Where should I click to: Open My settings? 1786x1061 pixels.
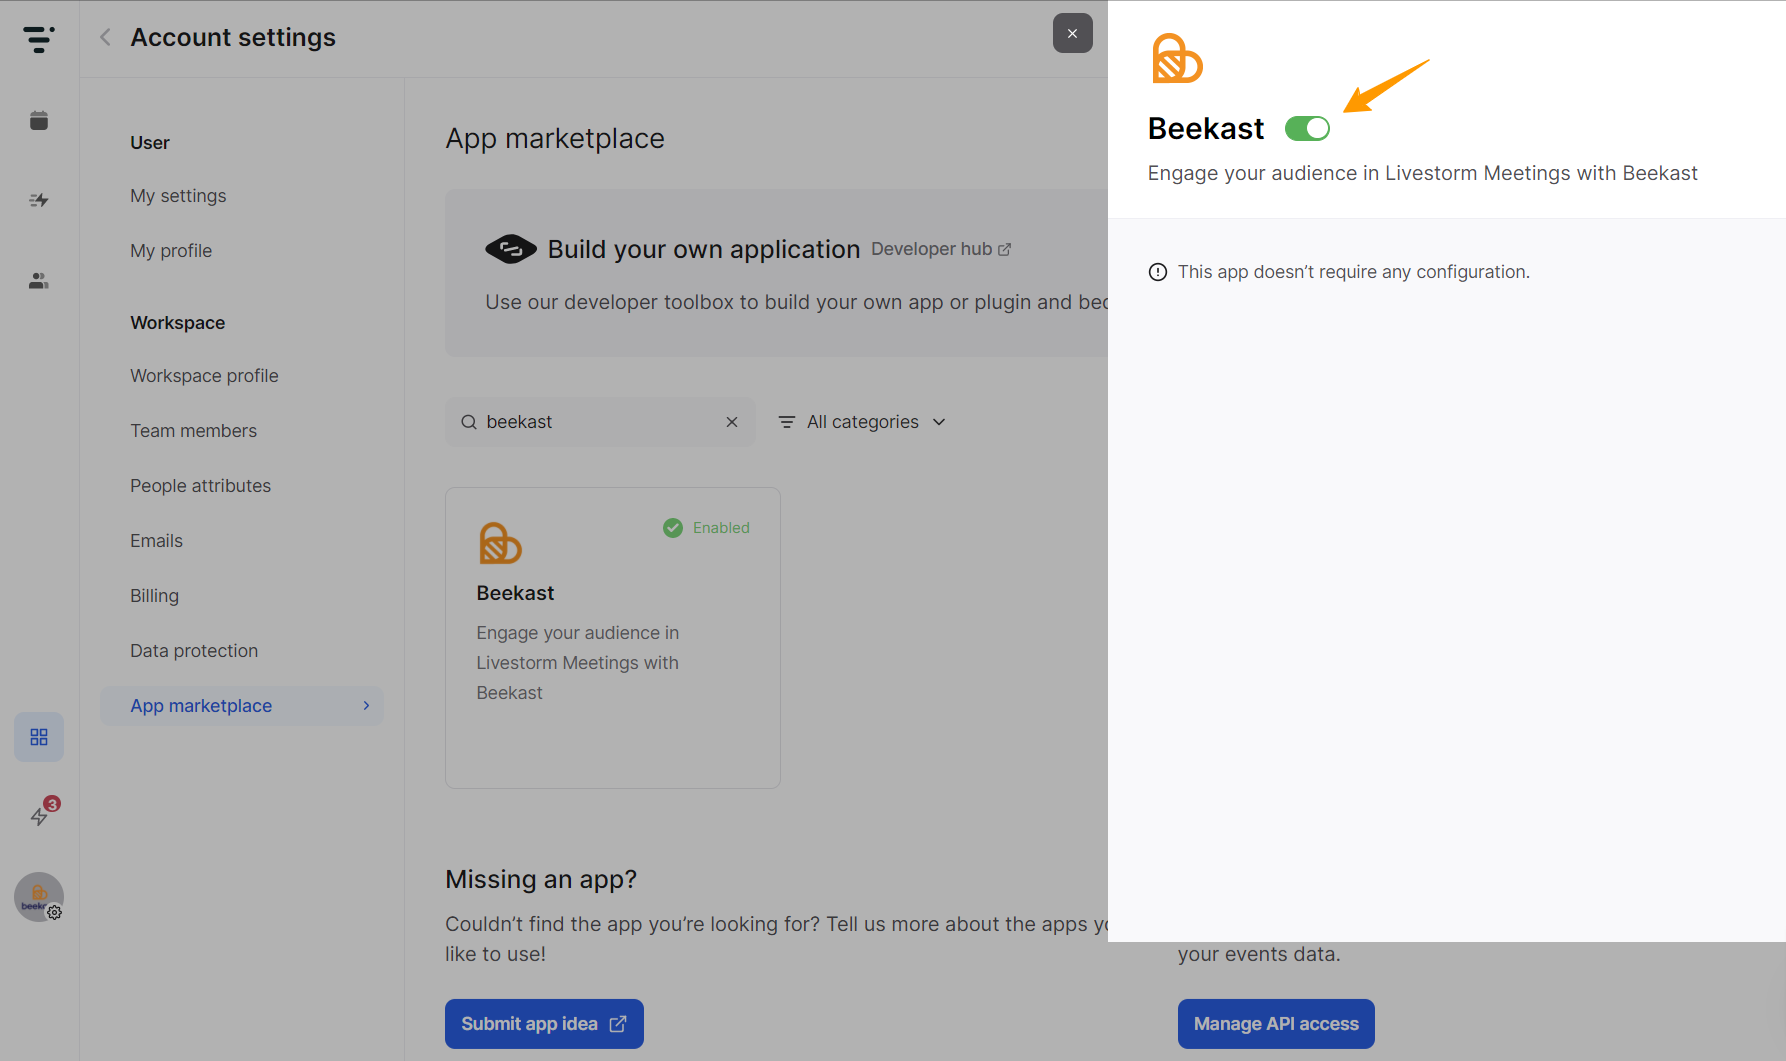click(178, 196)
